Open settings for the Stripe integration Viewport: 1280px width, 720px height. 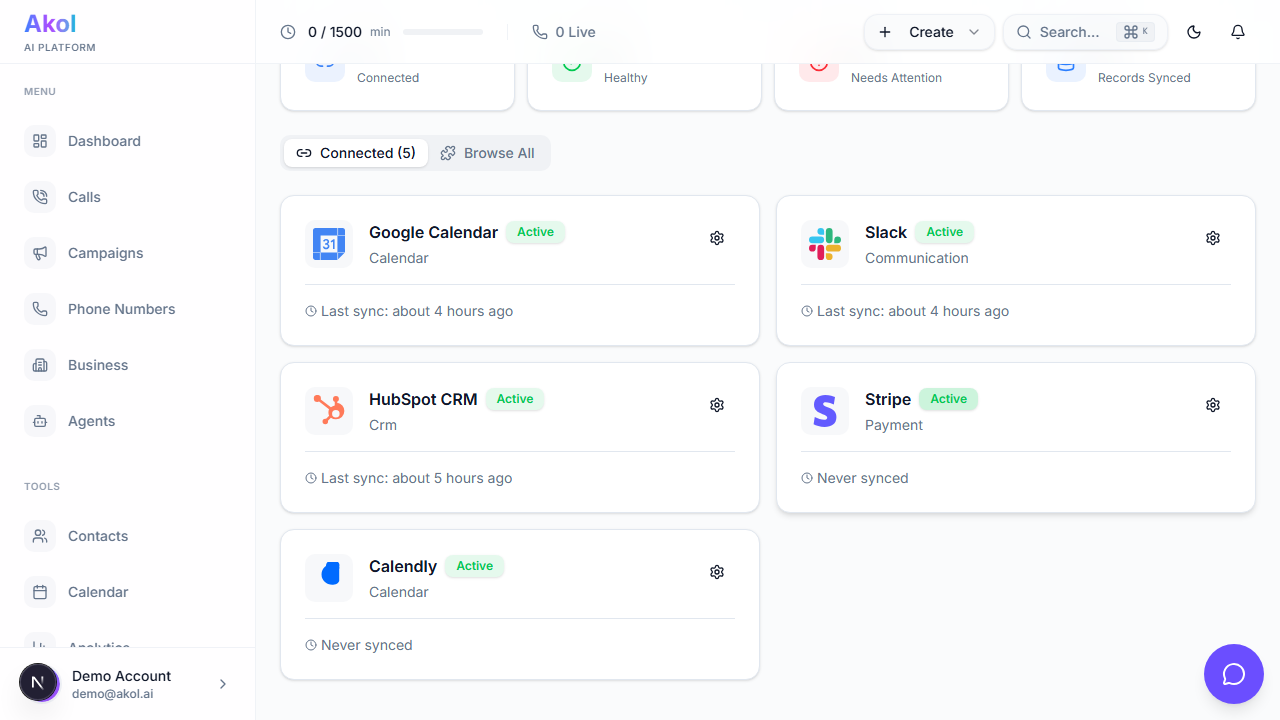[1213, 405]
